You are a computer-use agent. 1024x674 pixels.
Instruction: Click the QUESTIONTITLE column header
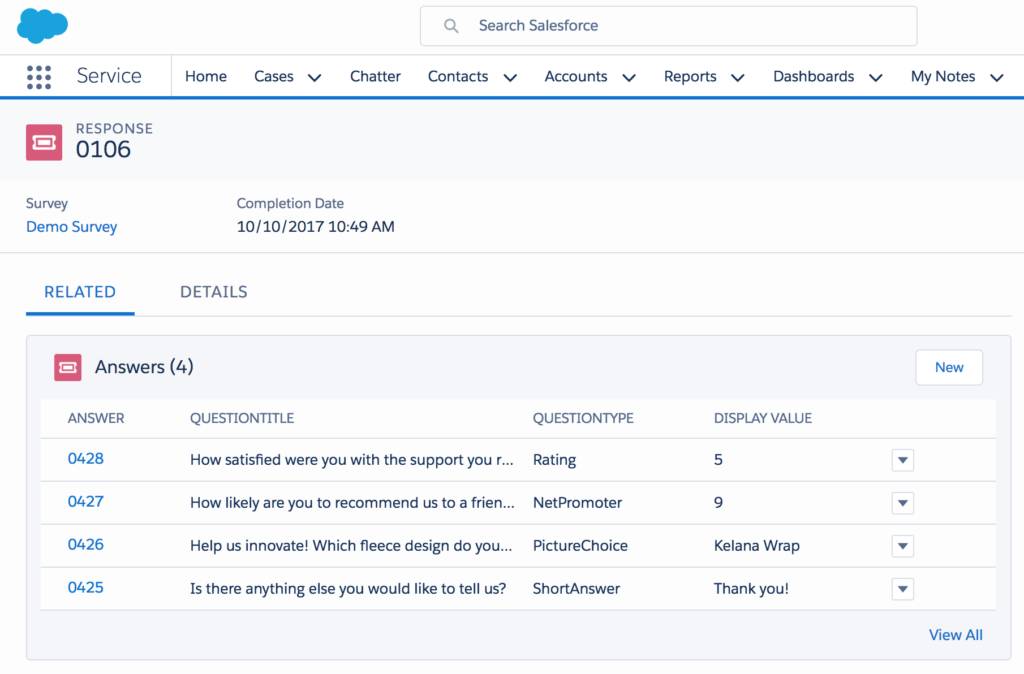tap(242, 418)
